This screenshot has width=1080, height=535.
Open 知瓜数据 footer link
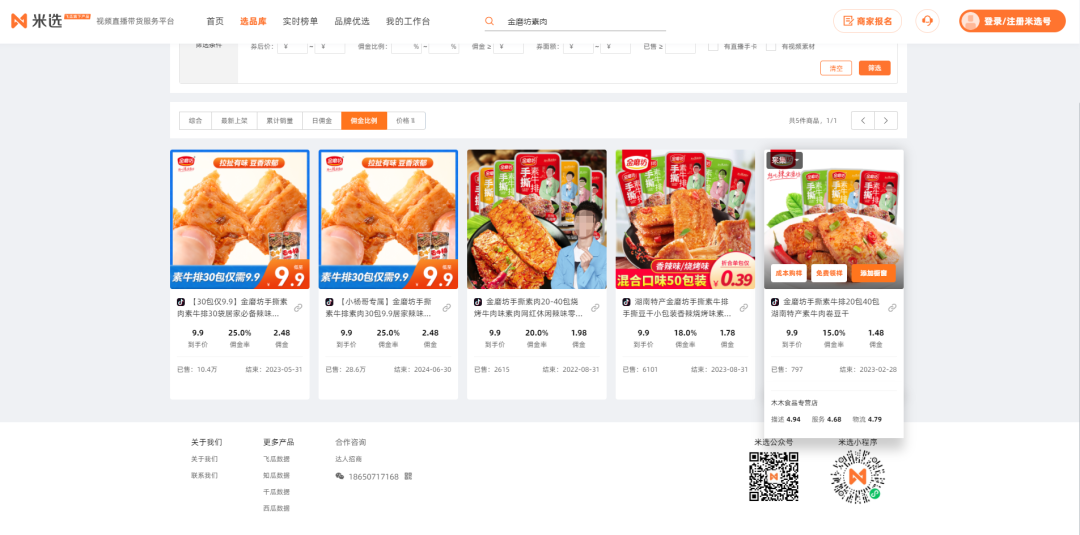coord(276,475)
